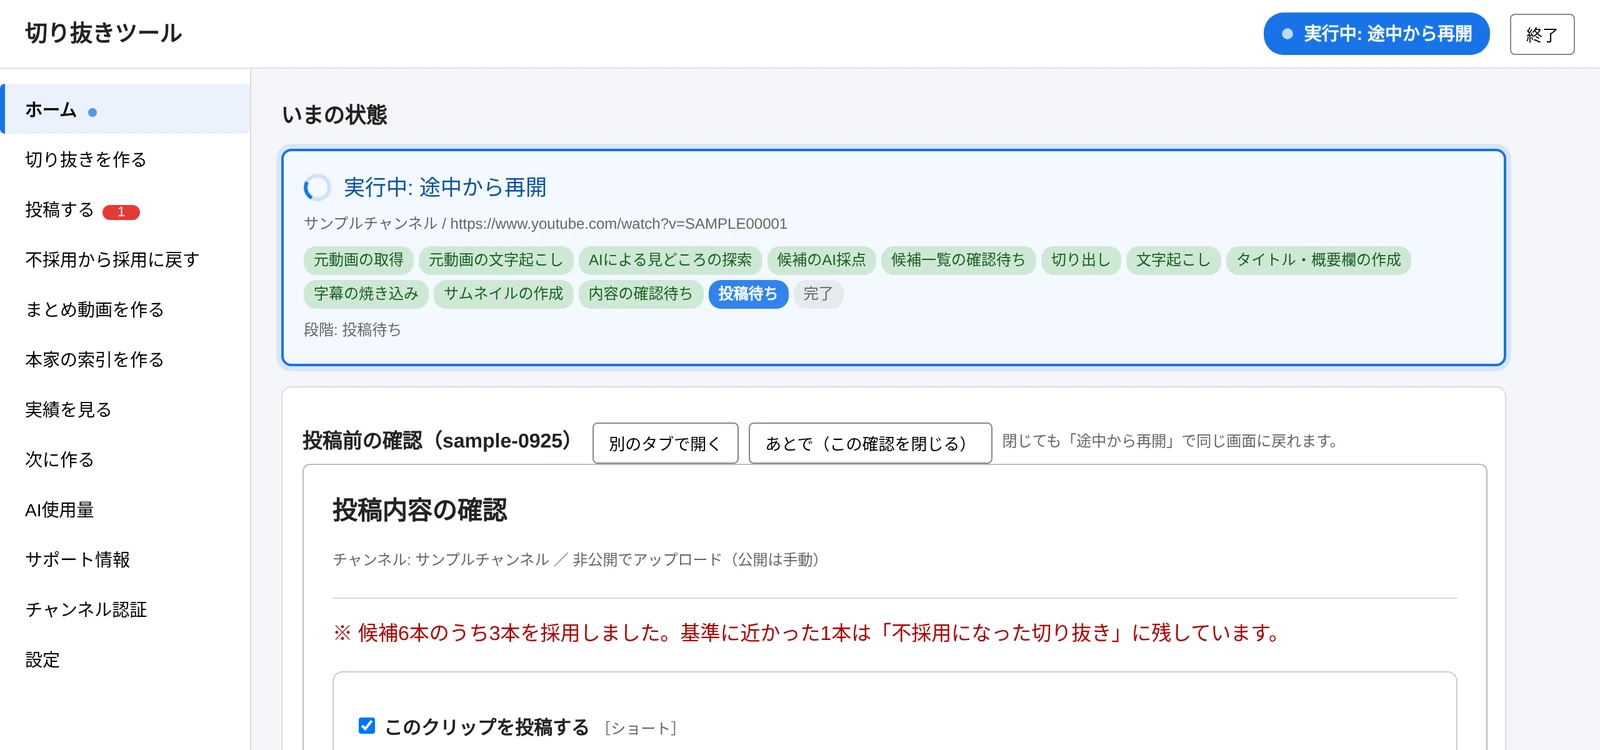This screenshot has height=750, width=1600.
Task: Click the 段階: 投稿待ち text
Action: point(353,330)
